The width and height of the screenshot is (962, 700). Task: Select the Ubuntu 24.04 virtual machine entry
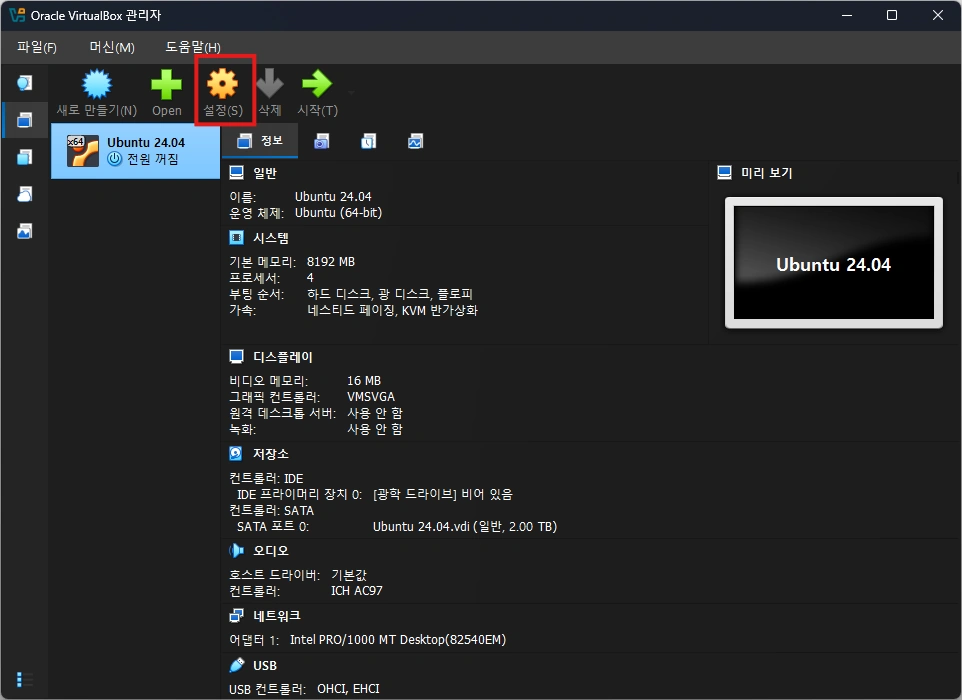click(136, 151)
